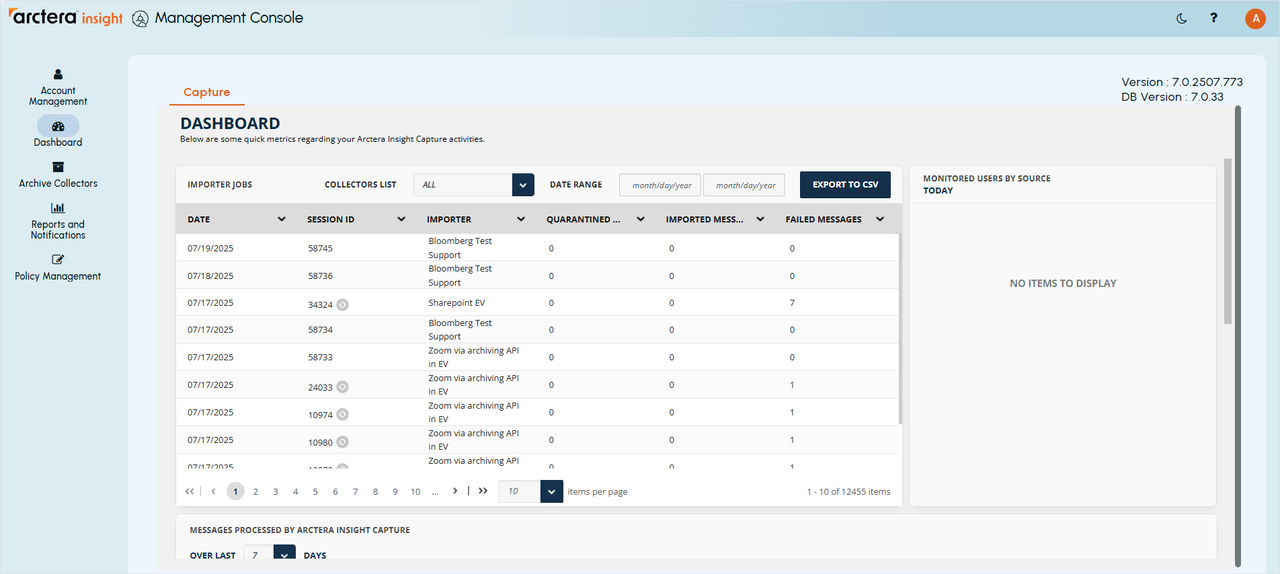Click Export to CSV button
This screenshot has width=1280, height=574.
pyautogui.click(x=845, y=185)
